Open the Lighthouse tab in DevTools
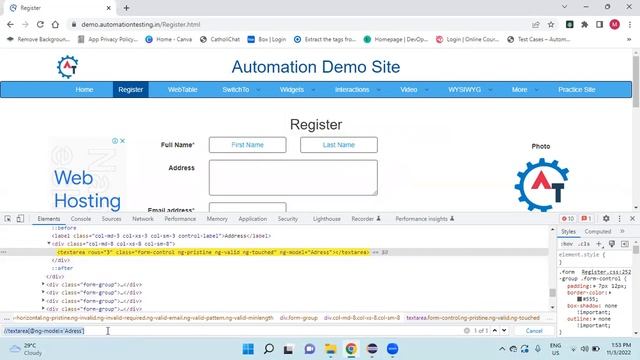 (327, 219)
